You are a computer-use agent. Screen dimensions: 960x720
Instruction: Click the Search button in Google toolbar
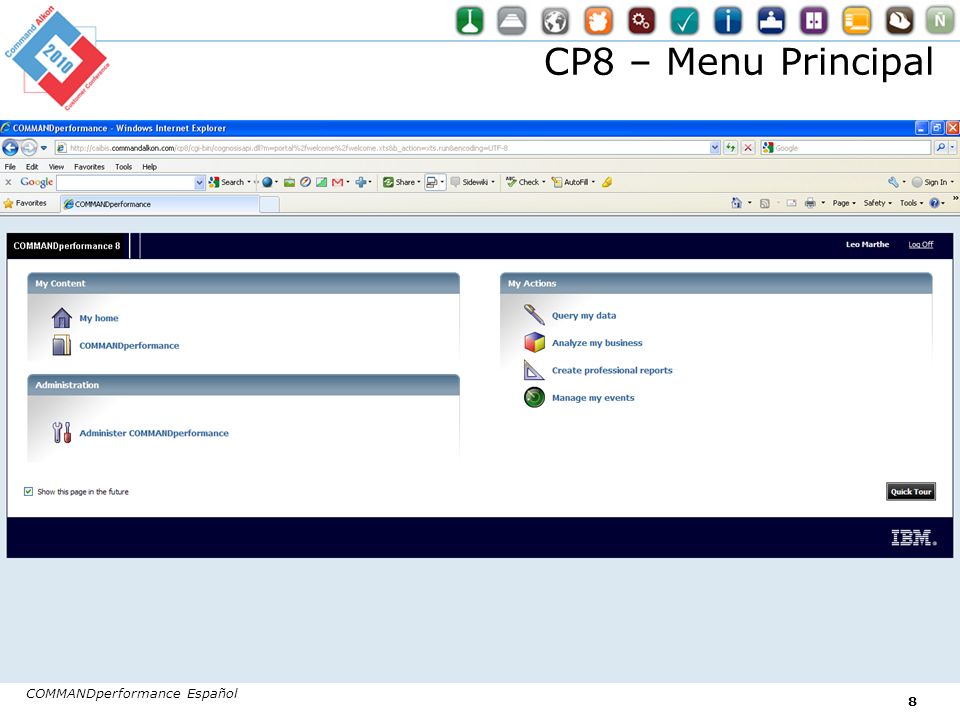click(227, 182)
